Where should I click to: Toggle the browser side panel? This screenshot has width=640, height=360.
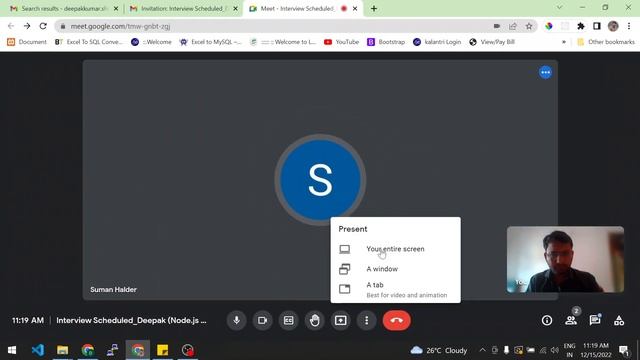[597, 26]
